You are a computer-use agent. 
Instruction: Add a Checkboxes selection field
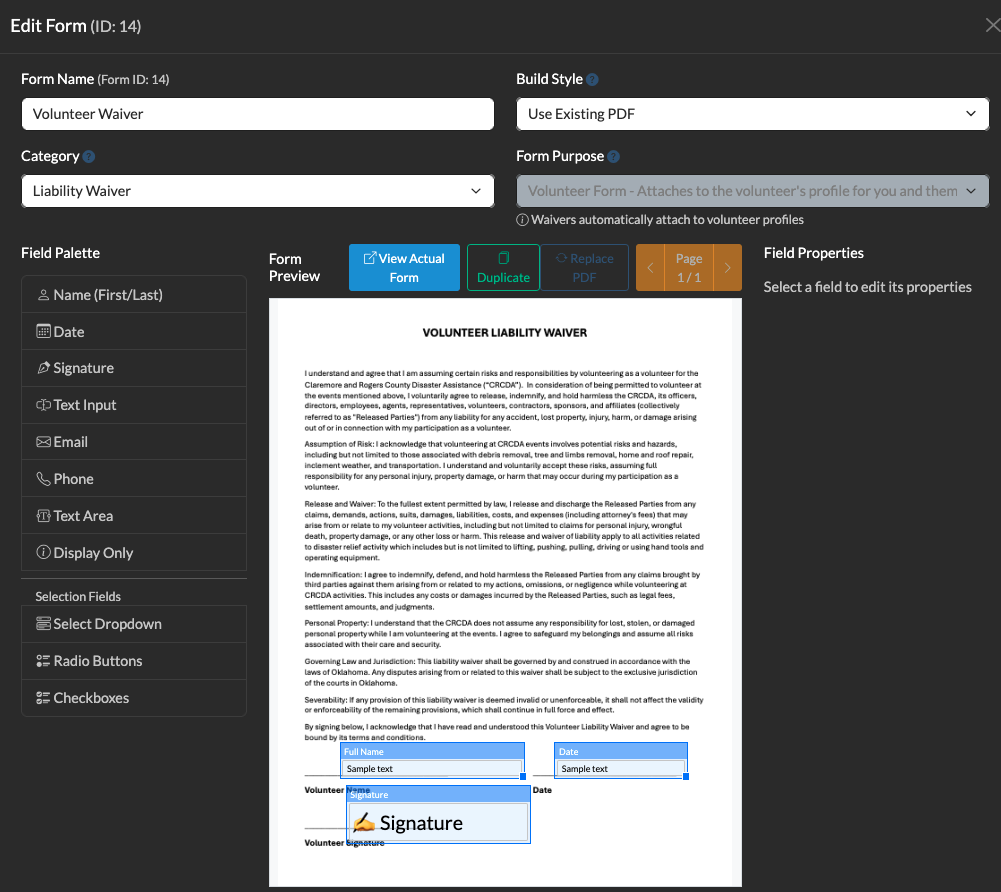pyautogui.click(x=134, y=698)
